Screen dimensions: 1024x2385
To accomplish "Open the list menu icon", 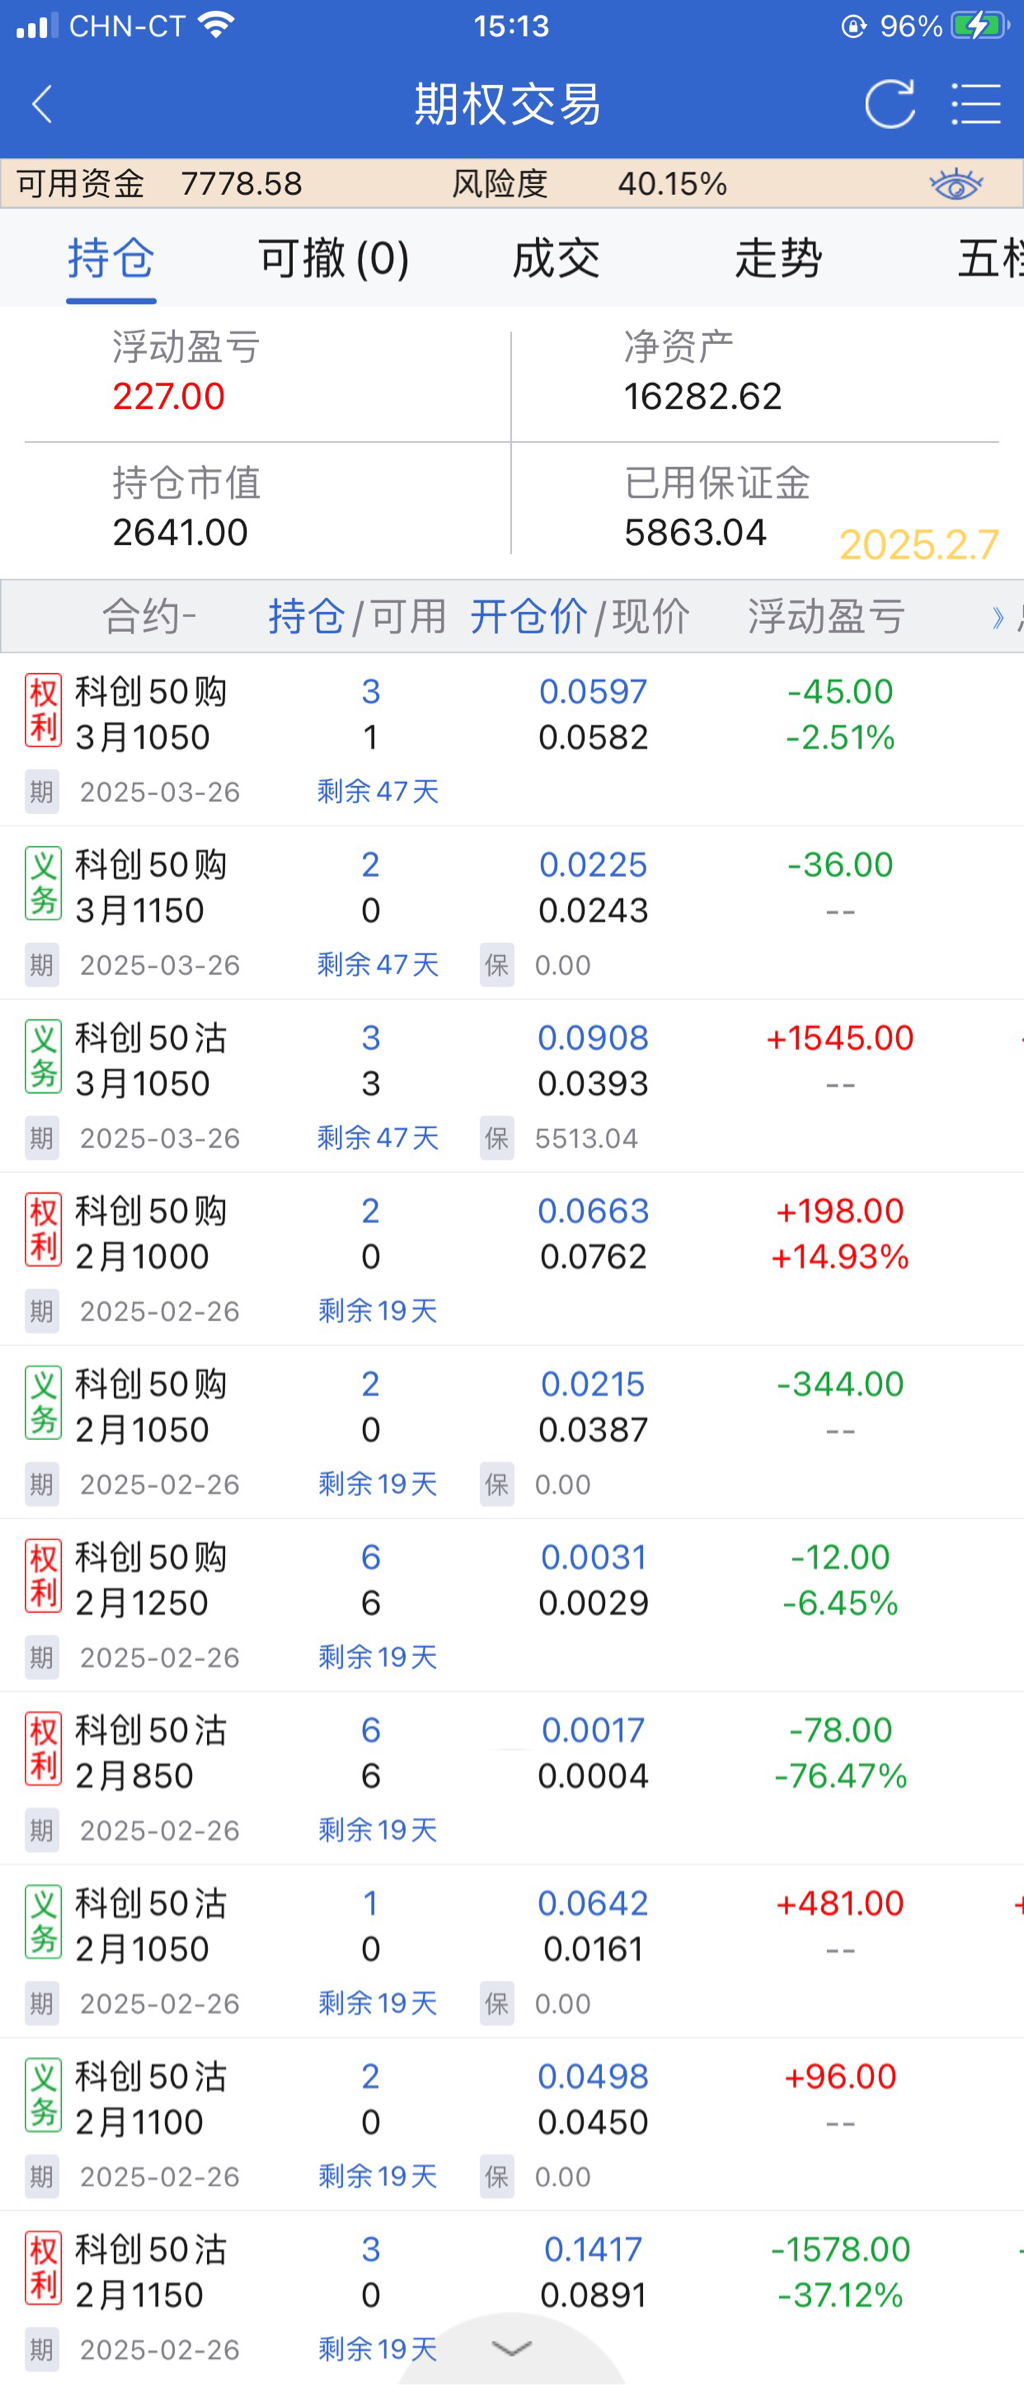I will tap(975, 104).
